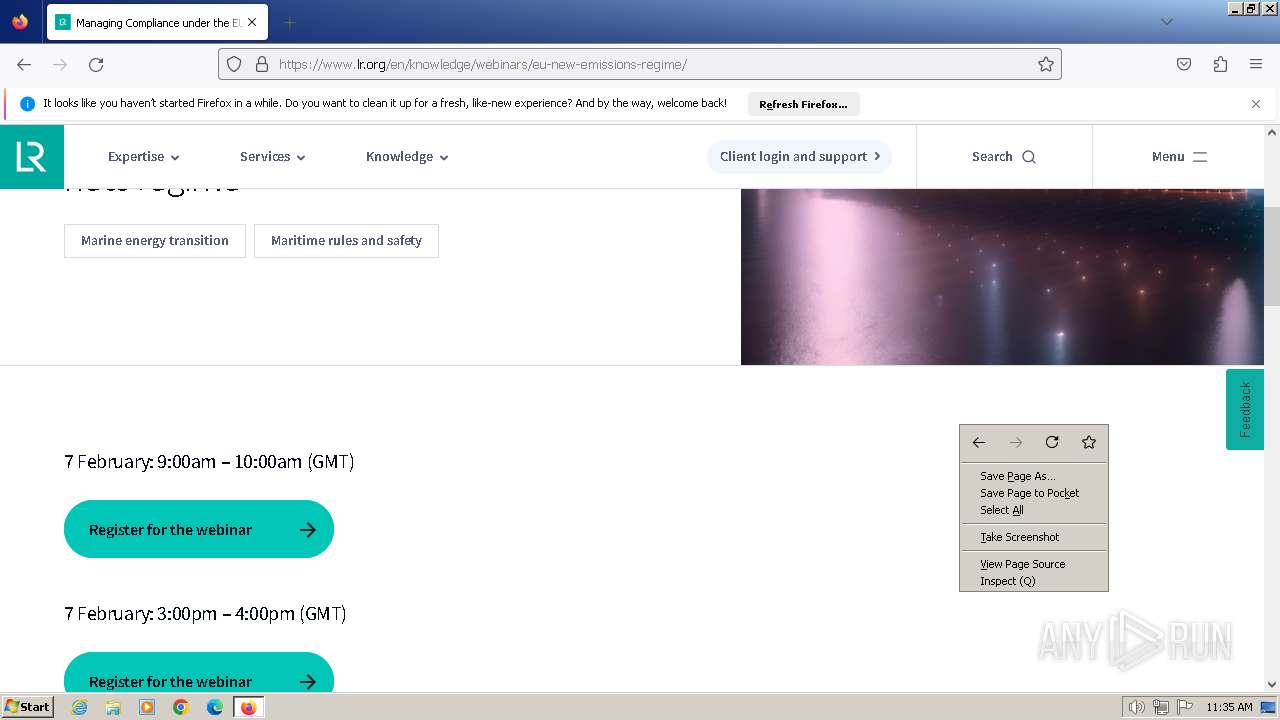Click the toolbar forward arrow
1280x720 pixels.
pyautogui.click(x=60, y=64)
